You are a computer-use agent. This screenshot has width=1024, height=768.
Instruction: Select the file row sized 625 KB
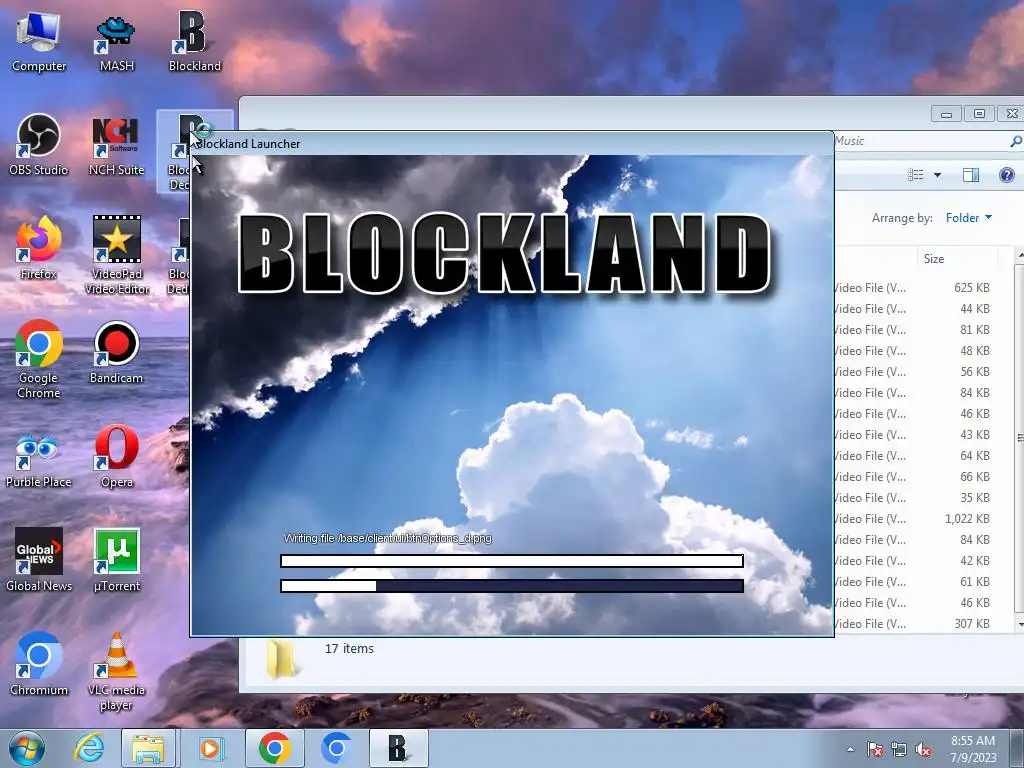click(914, 287)
